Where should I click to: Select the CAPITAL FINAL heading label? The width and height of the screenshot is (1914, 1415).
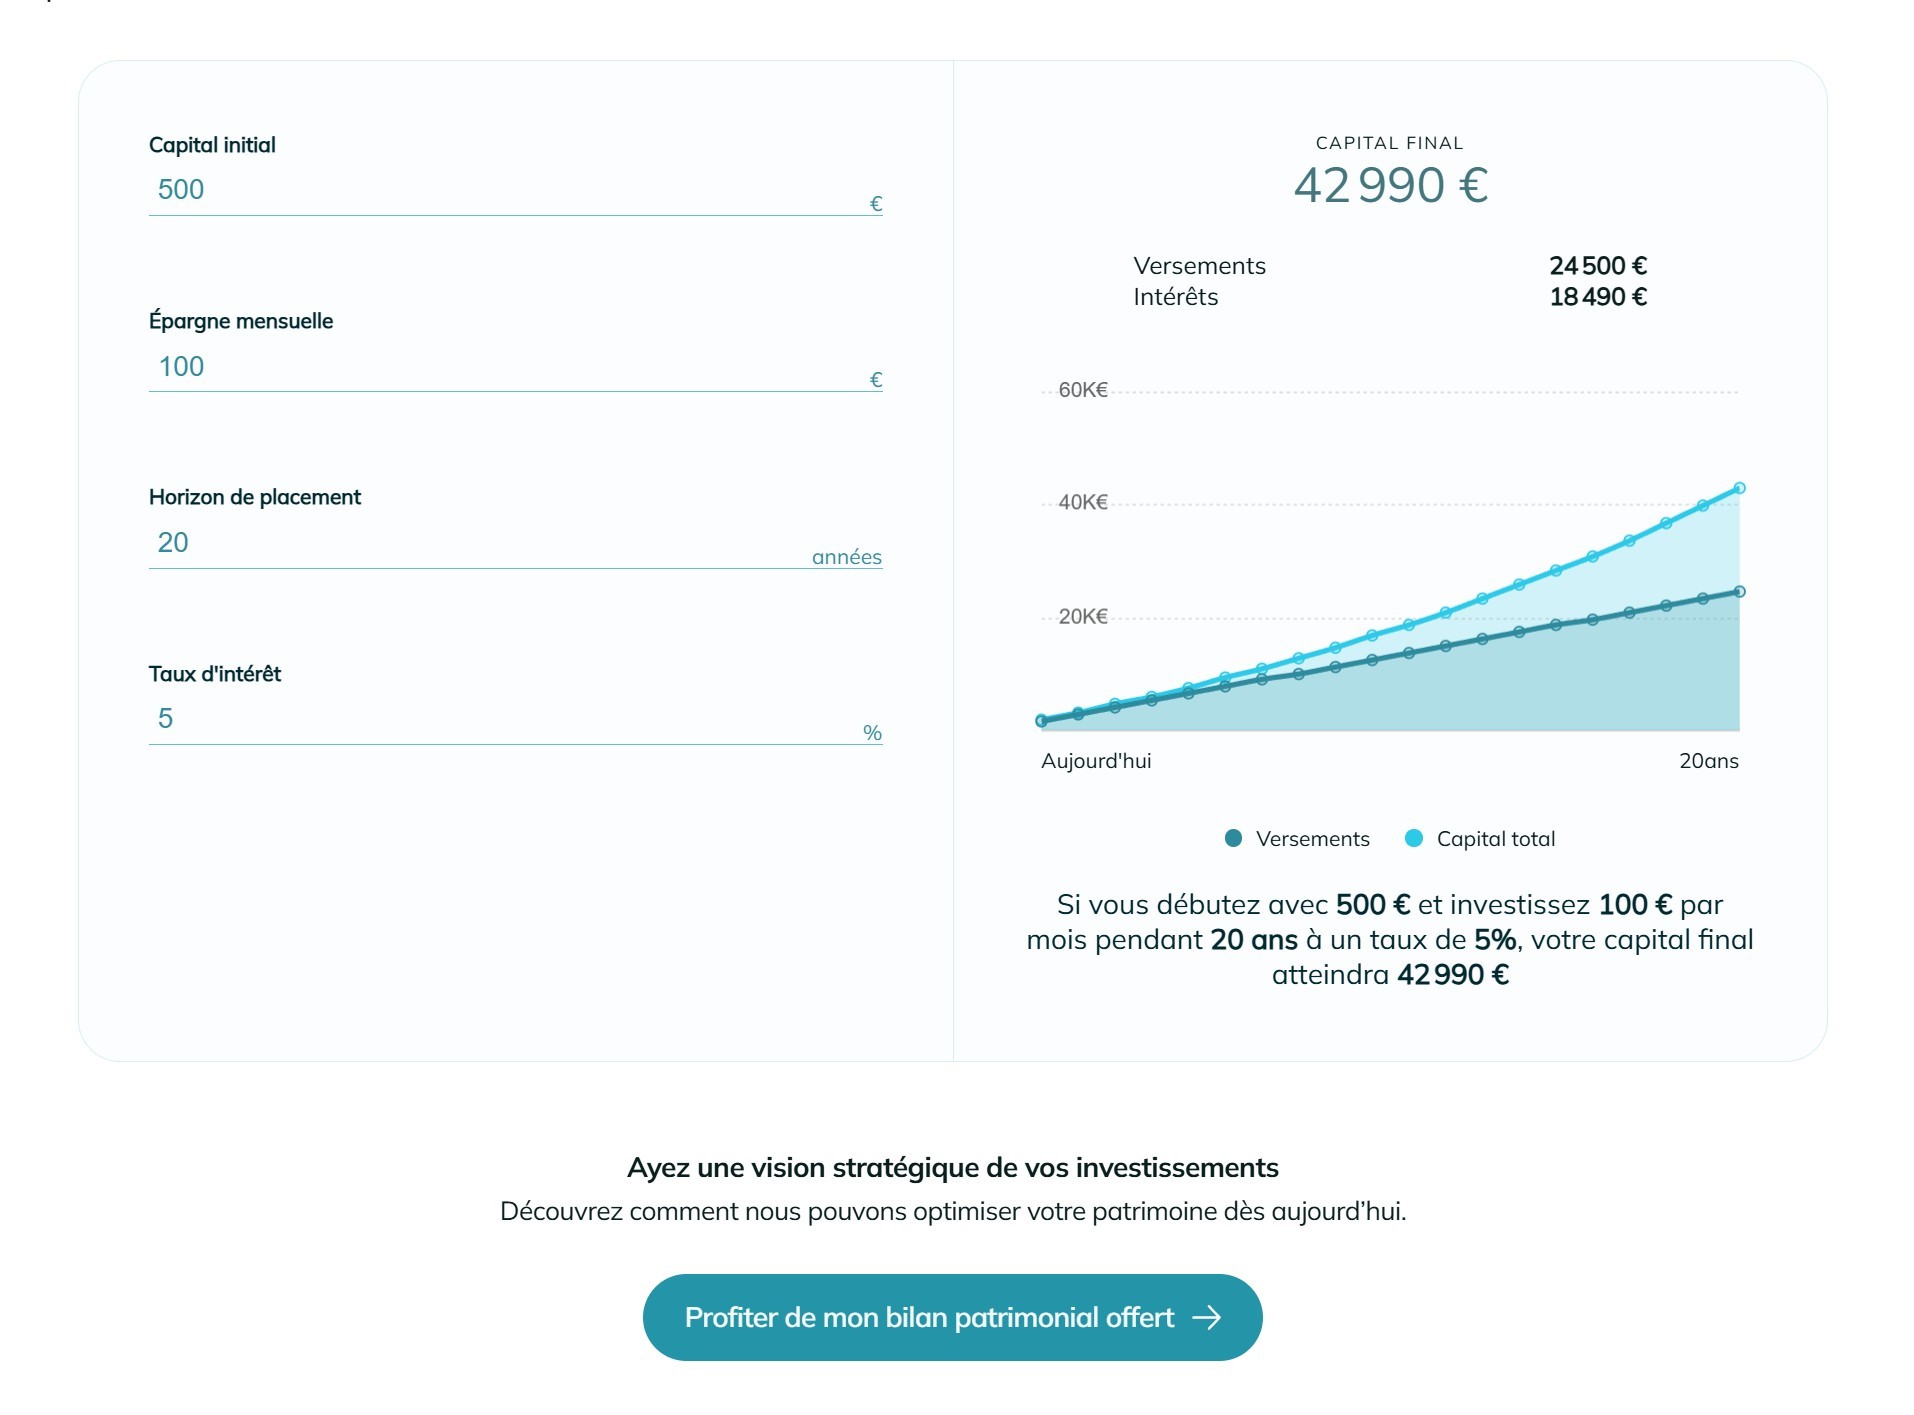point(1389,142)
